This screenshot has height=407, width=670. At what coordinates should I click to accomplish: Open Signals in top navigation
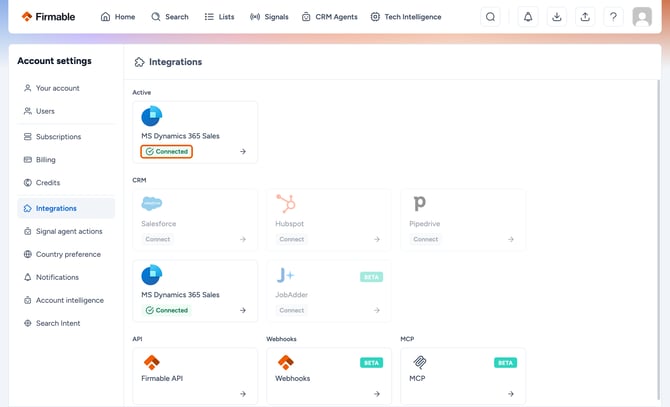[269, 17]
